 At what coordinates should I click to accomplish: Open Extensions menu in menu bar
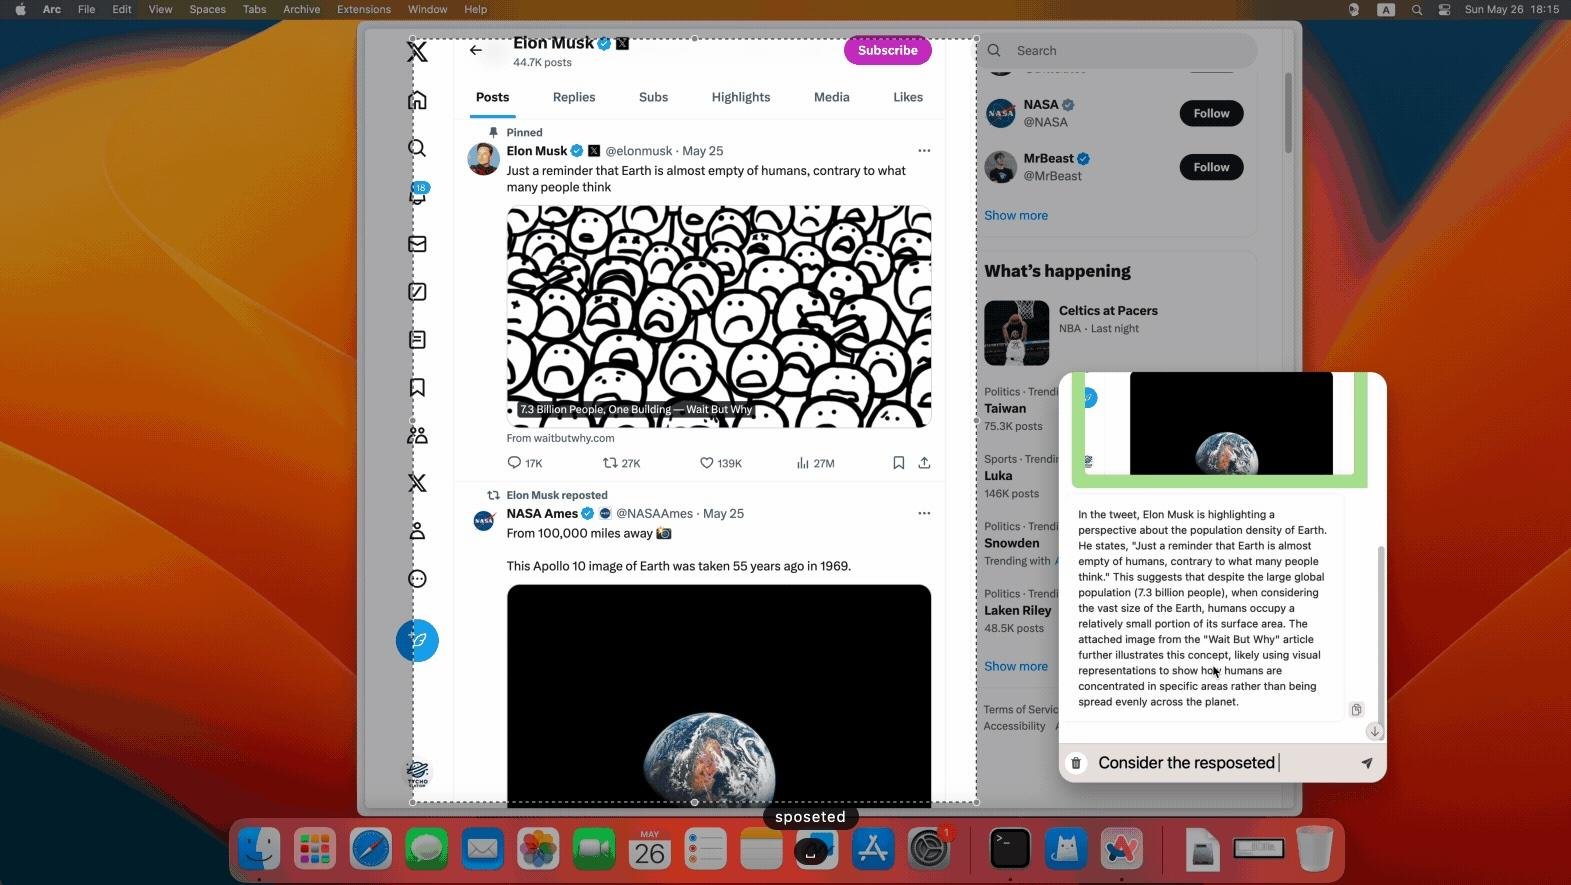[x=364, y=9]
